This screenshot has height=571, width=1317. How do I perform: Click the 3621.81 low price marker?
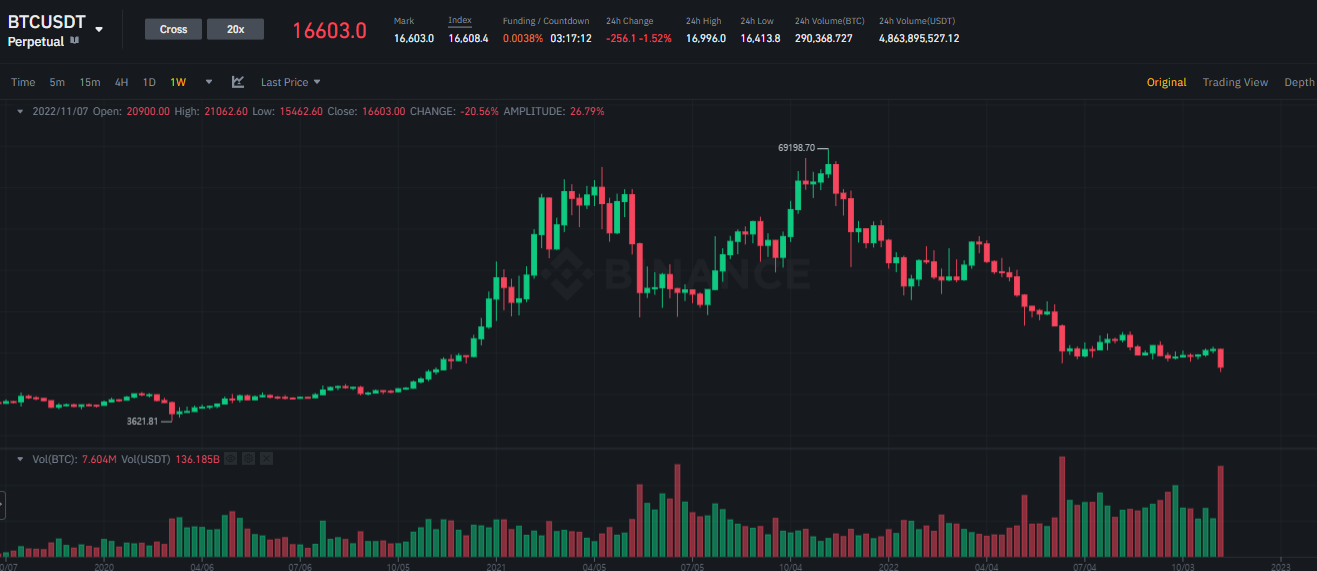(142, 421)
